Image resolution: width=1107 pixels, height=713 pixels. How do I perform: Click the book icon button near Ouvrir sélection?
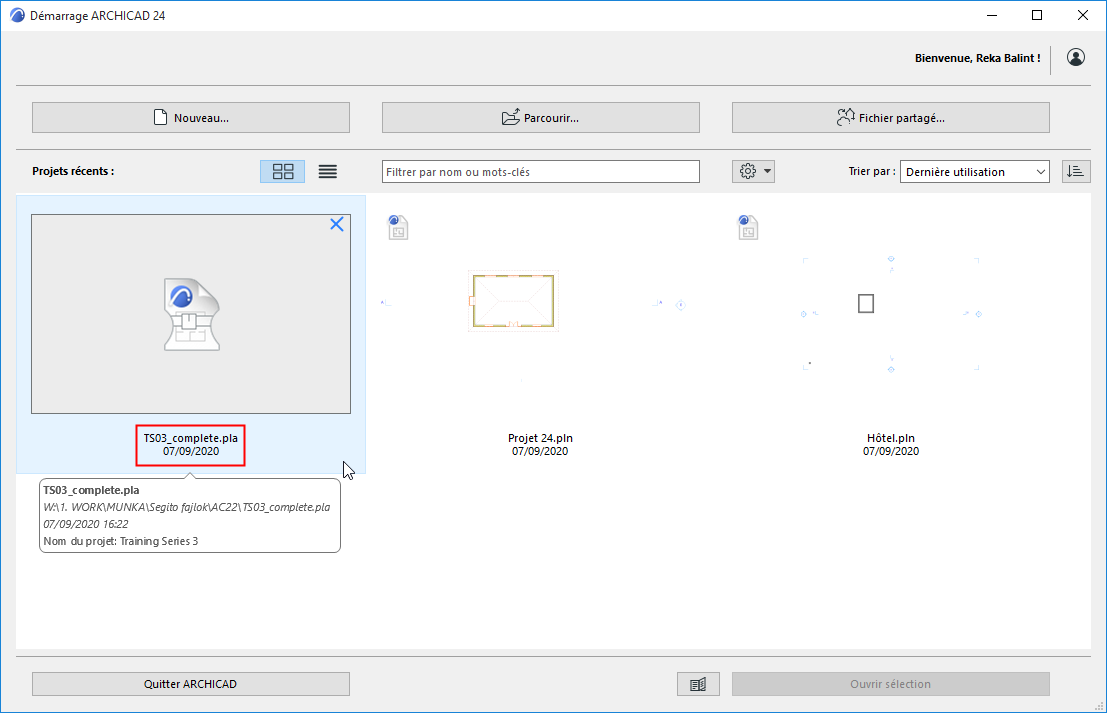tap(698, 684)
